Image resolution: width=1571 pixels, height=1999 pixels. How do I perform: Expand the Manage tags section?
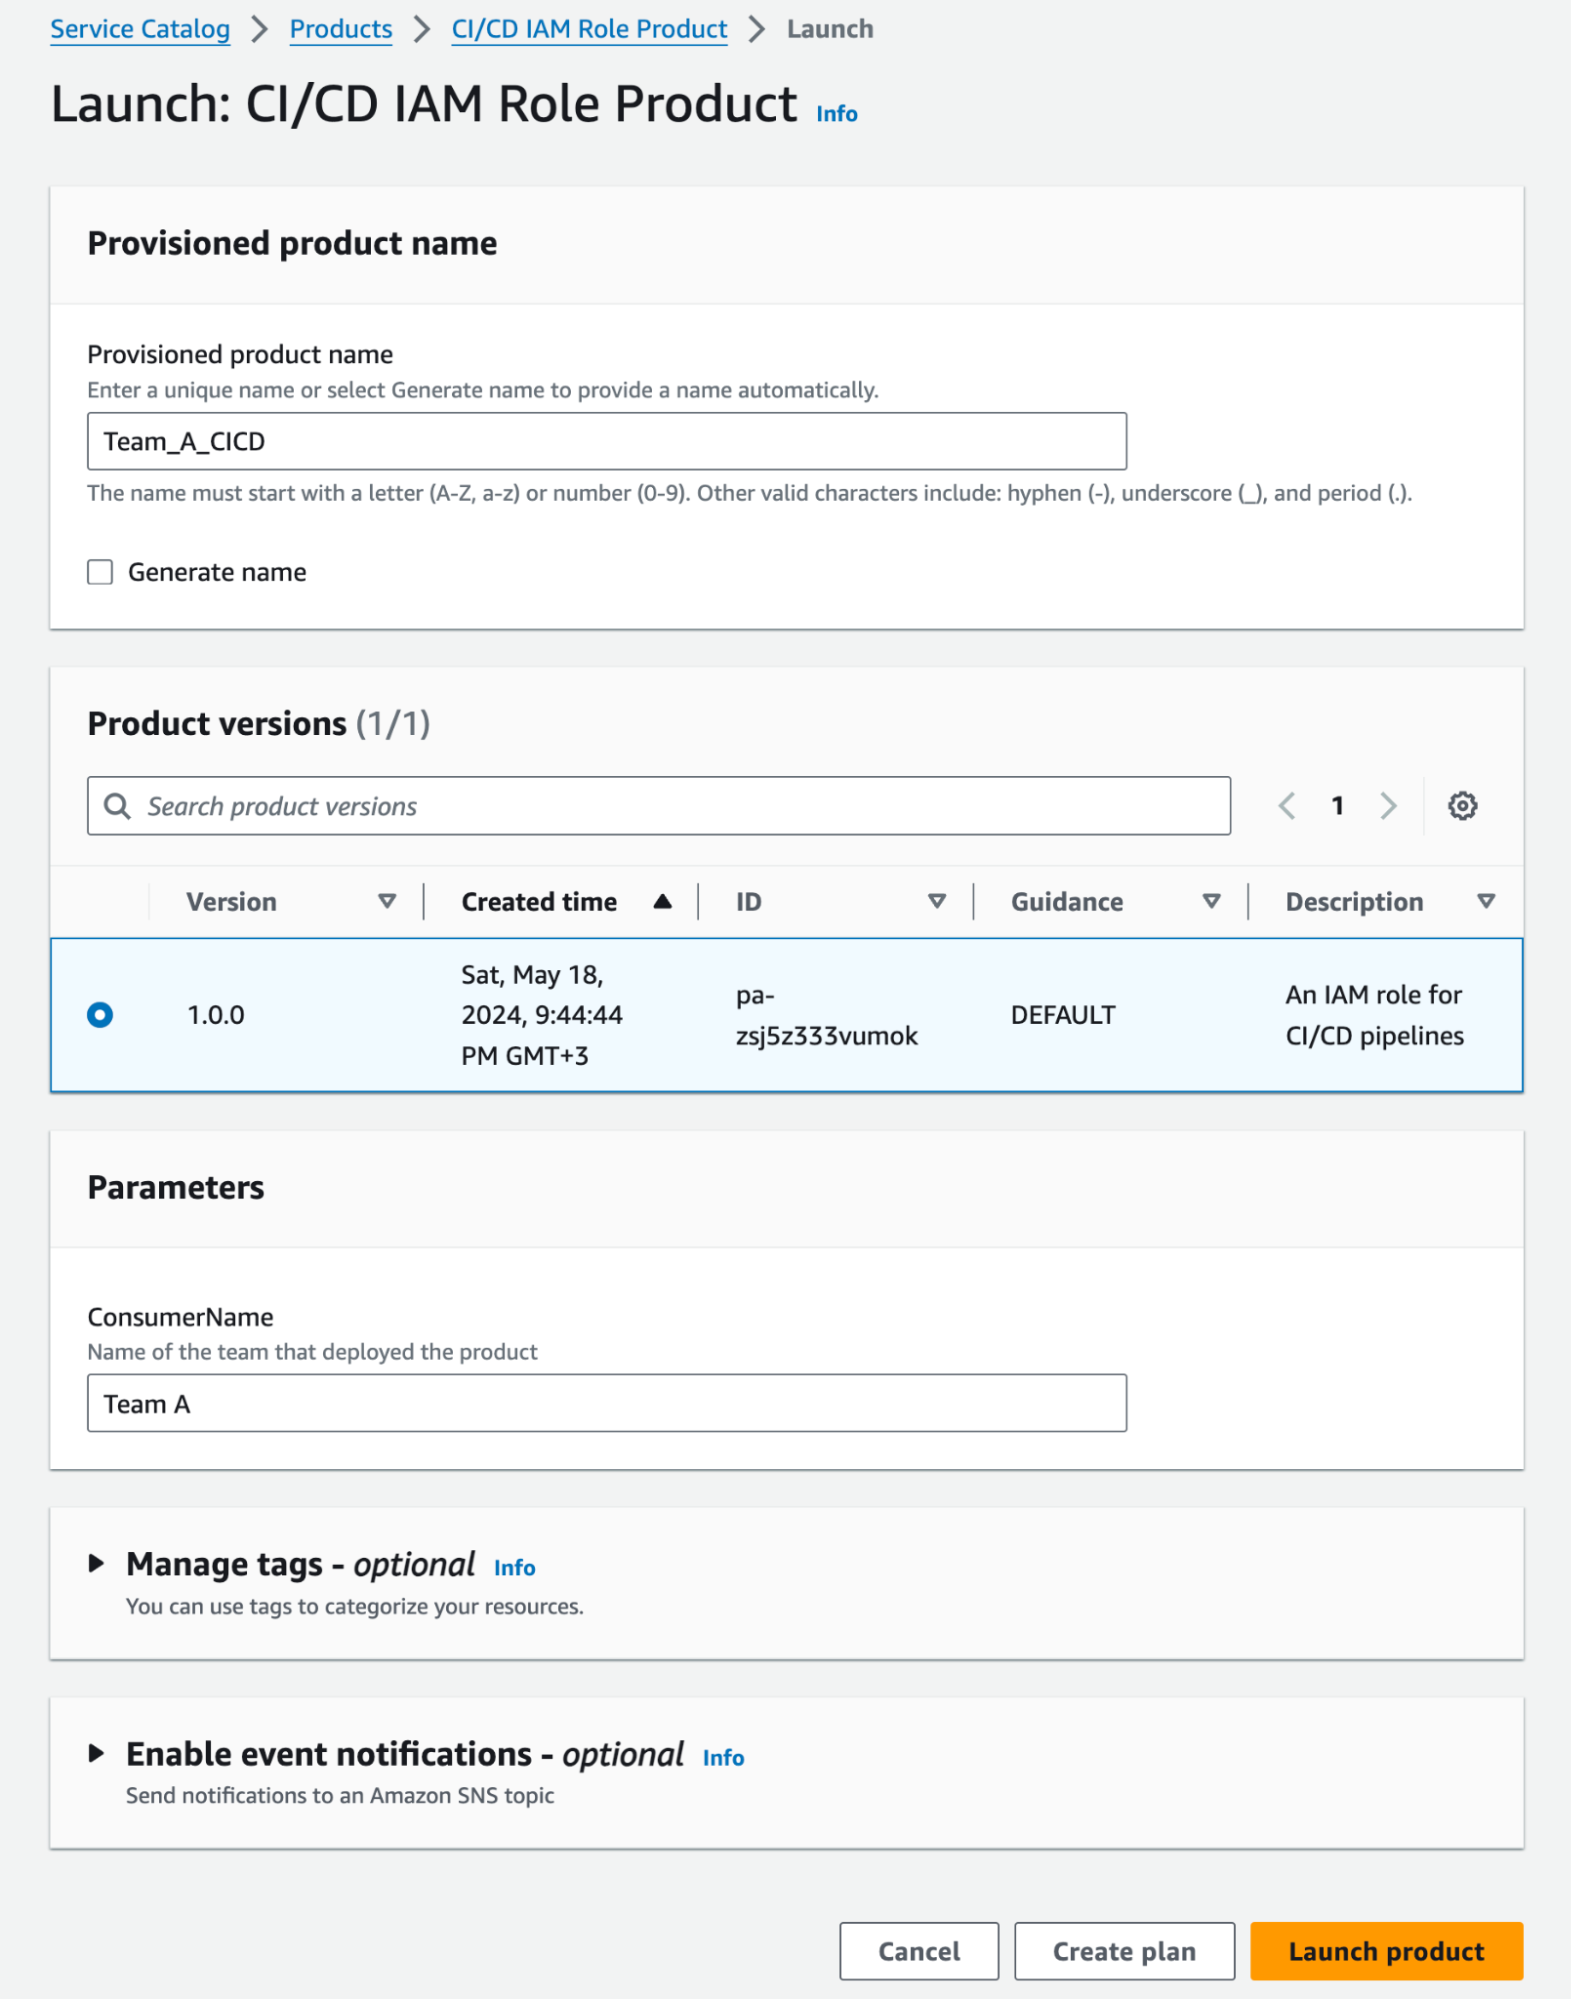tap(96, 1563)
